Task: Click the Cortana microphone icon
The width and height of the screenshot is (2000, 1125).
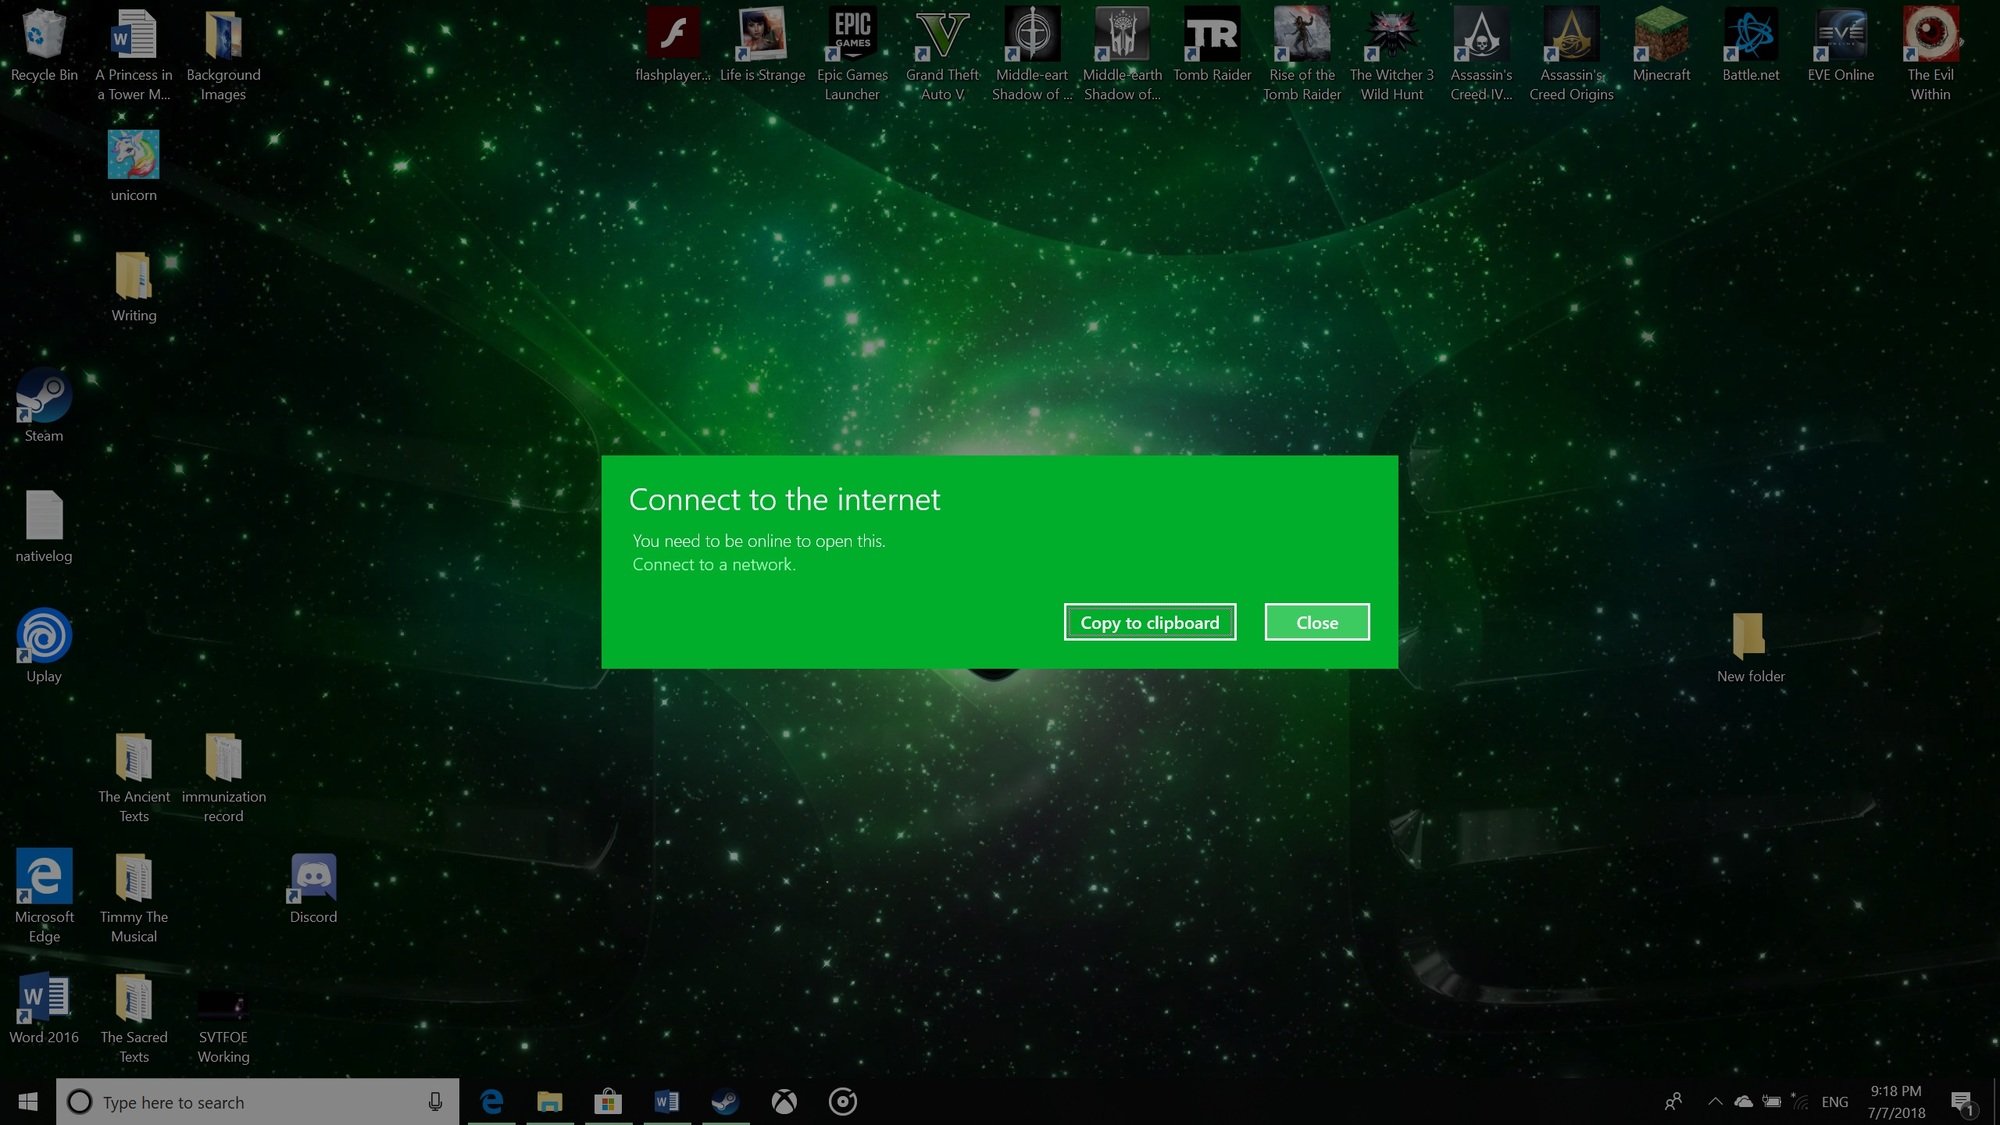Action: pos(435,1101)
